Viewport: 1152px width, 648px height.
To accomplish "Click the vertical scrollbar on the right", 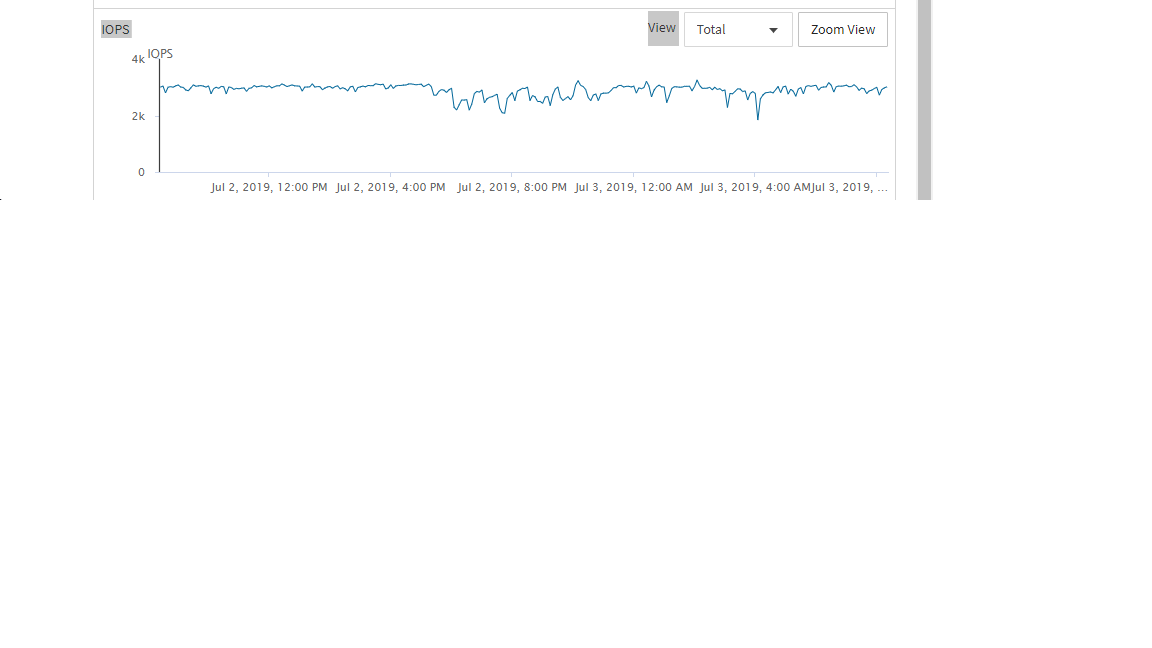I will tap(924, 100).
